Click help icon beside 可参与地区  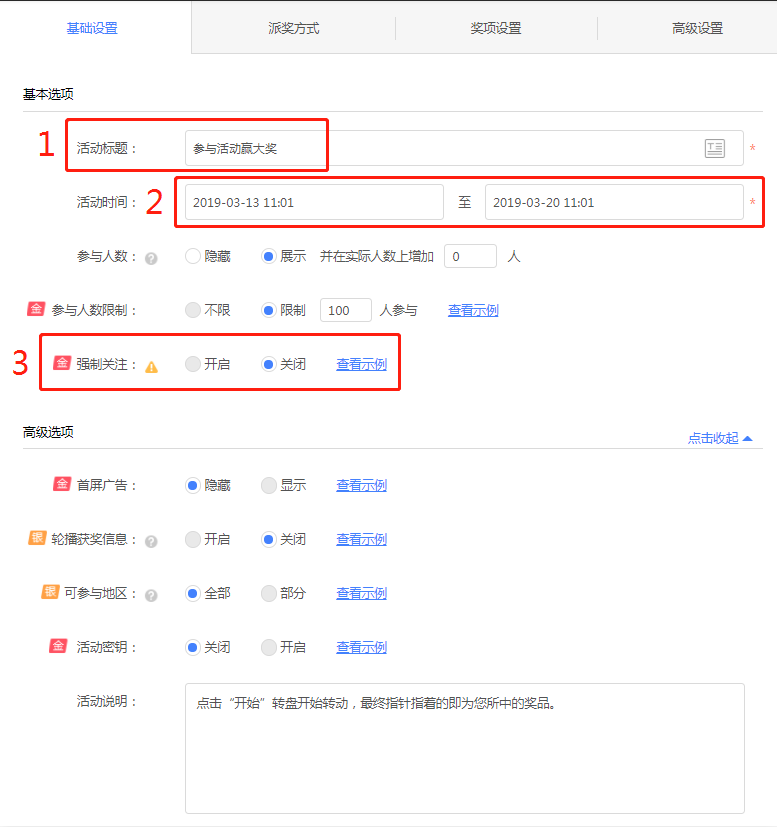(151, 595)
